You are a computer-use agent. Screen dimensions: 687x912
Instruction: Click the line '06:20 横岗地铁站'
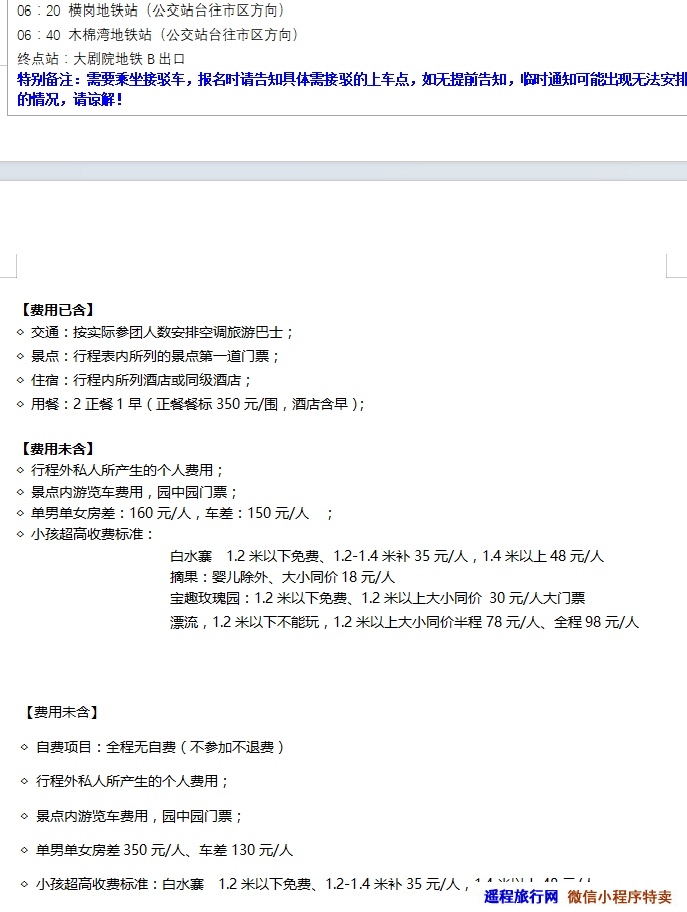coord(151,10)
